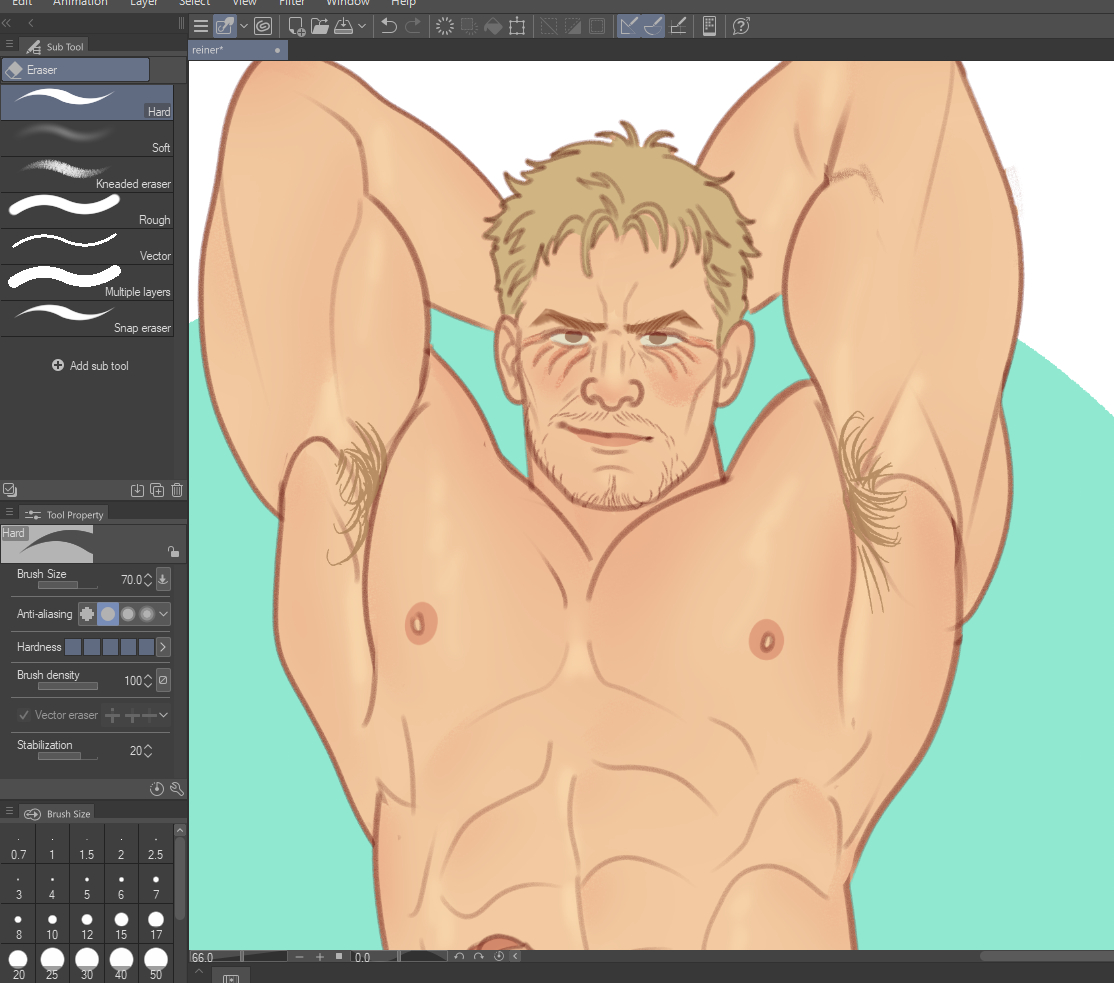
Task: Expand the Anti-aliasing options dropdown
Action: tap(164, 614)
